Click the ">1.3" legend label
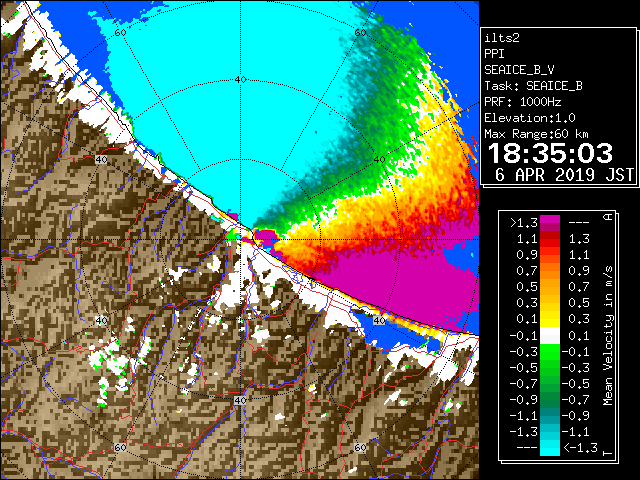This screenshot has width=640, height=480. [524, 223]
